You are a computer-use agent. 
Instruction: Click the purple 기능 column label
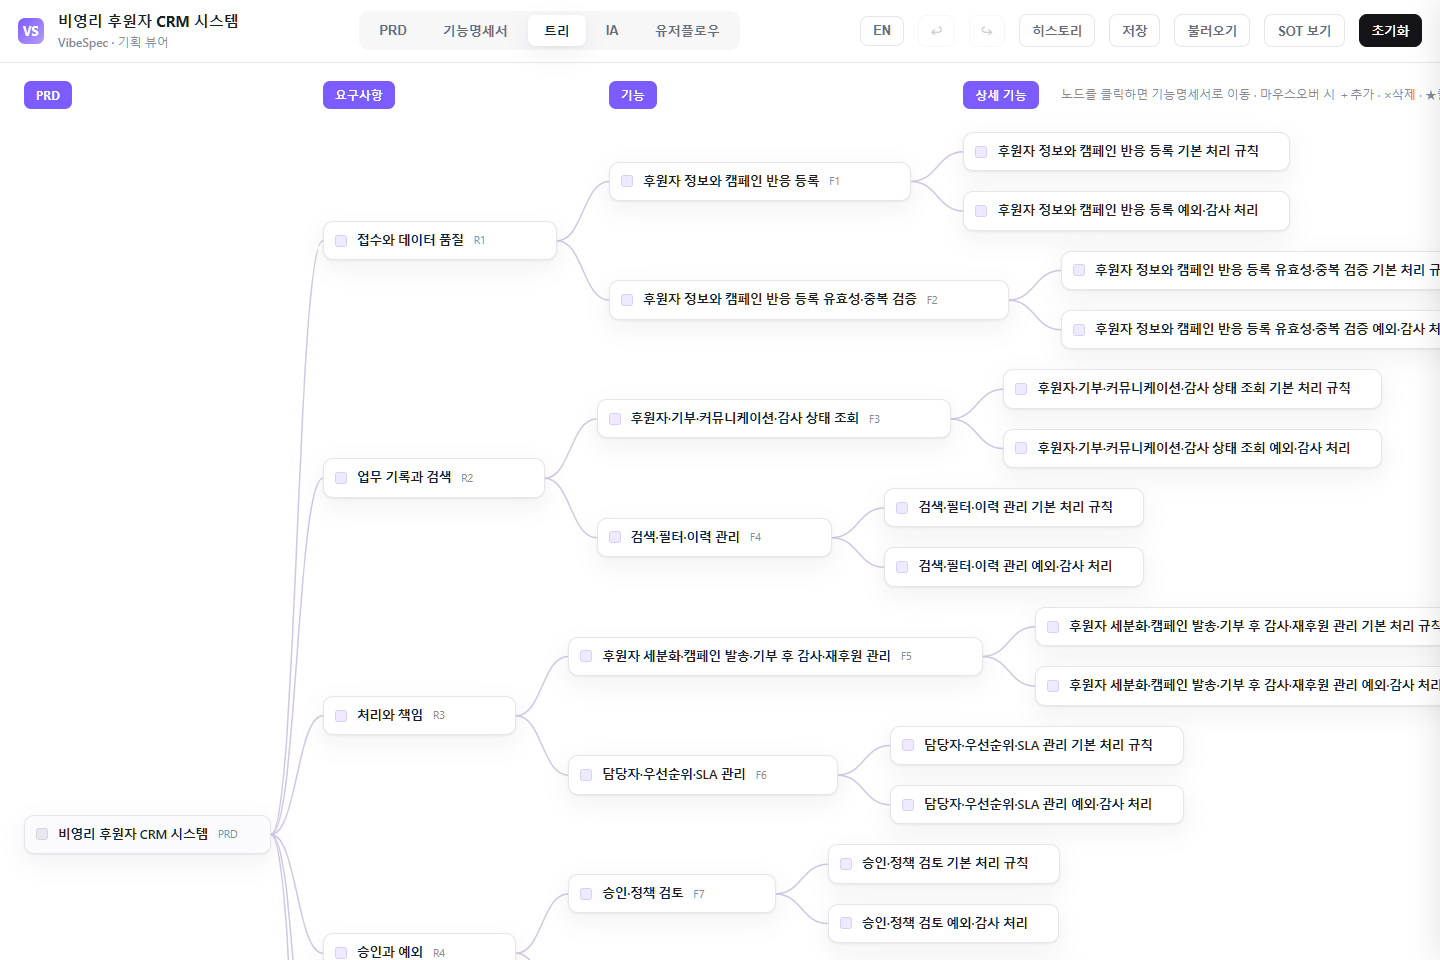(633, 95)
